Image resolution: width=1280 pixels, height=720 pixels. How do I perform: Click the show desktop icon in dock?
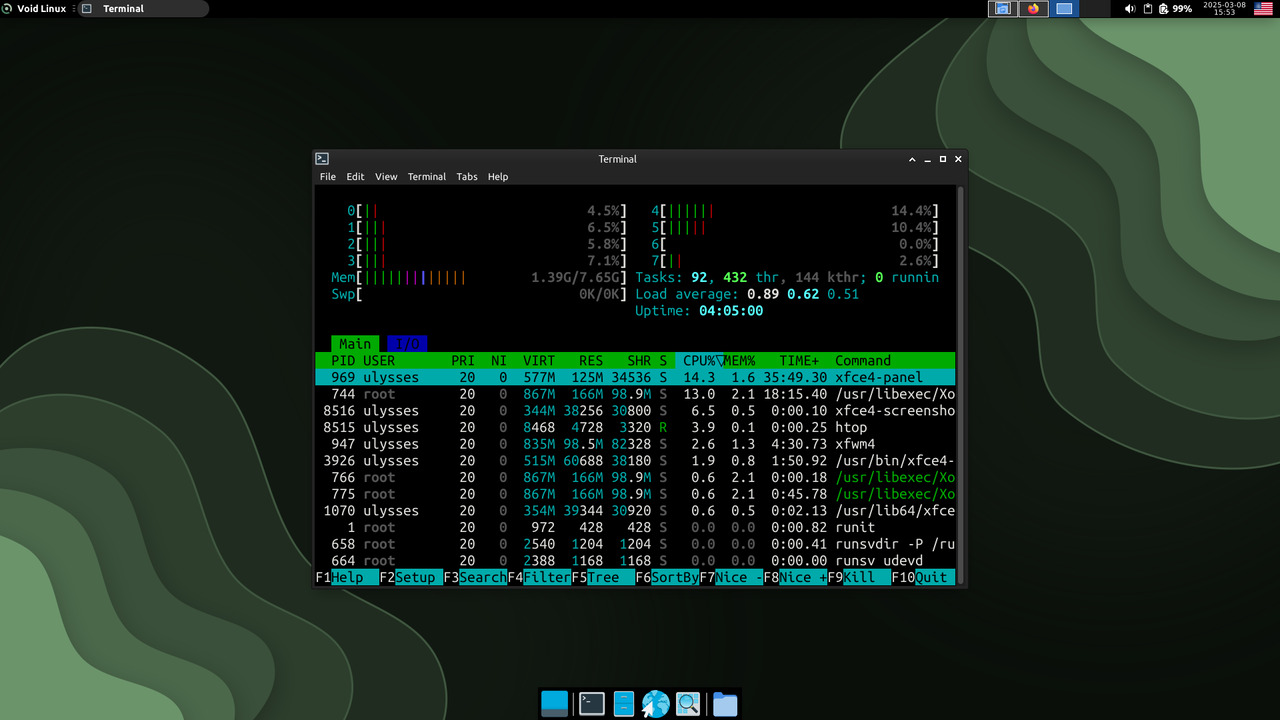coord(554,704)
